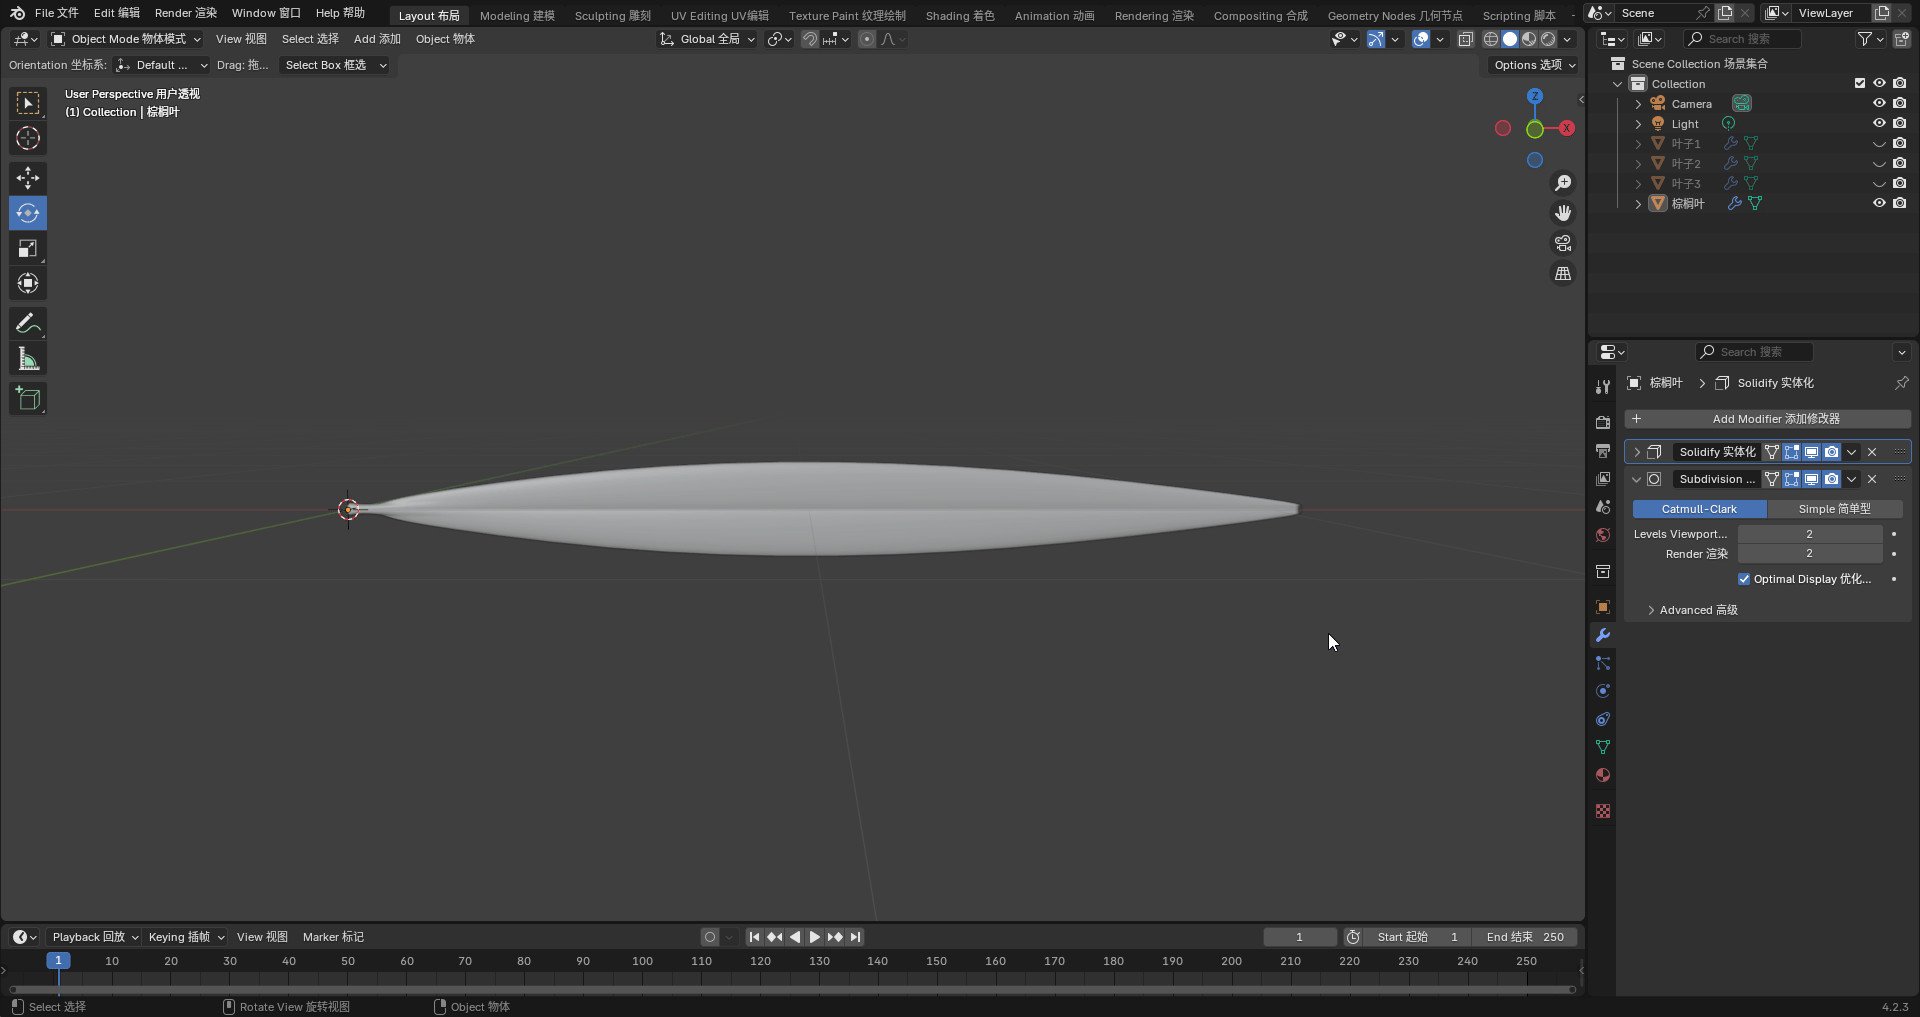This screenshot has width=1920, height=1017.
Task: Open the View Layer properties tab
Action: 1603,479
